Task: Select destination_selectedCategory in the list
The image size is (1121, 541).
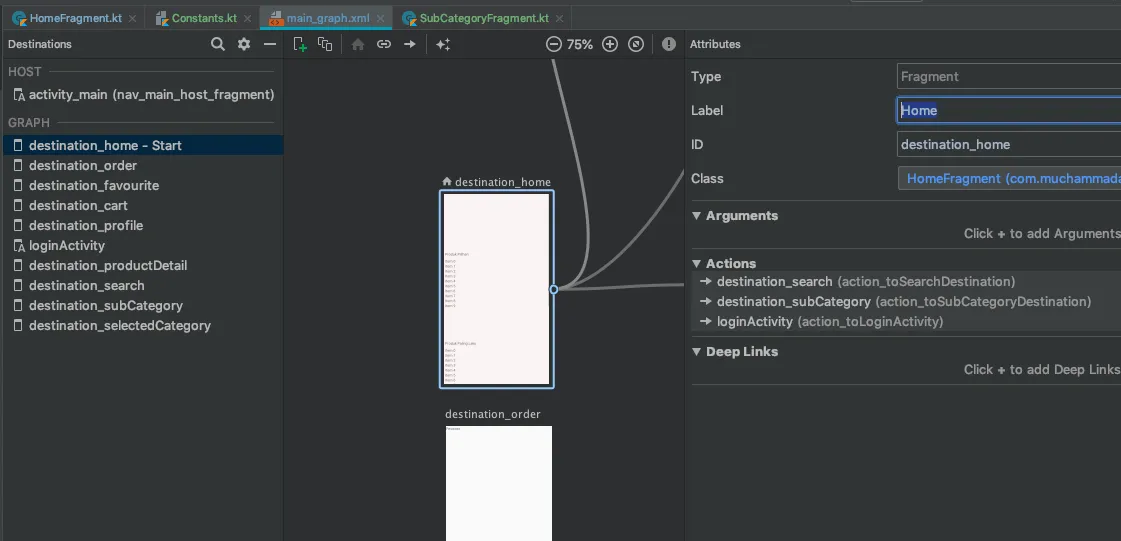Action: click(143, 326)
